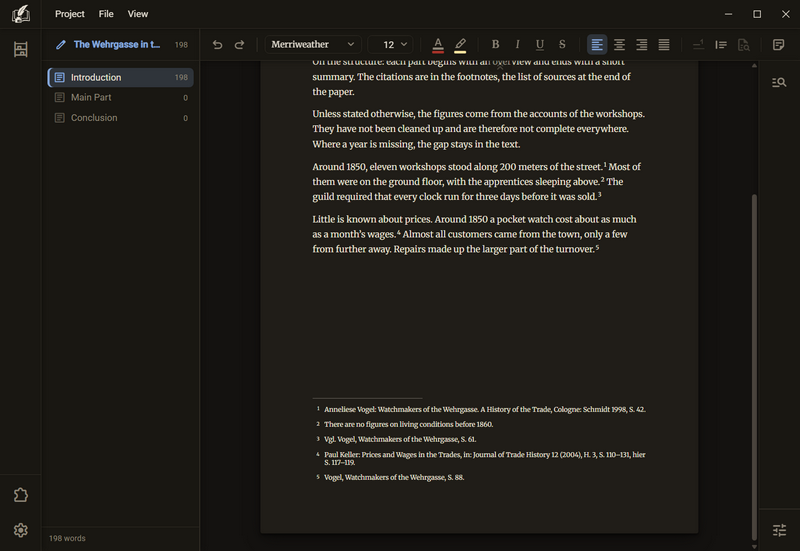Align text right
This screenshot has height=551, width=800.
641,44
